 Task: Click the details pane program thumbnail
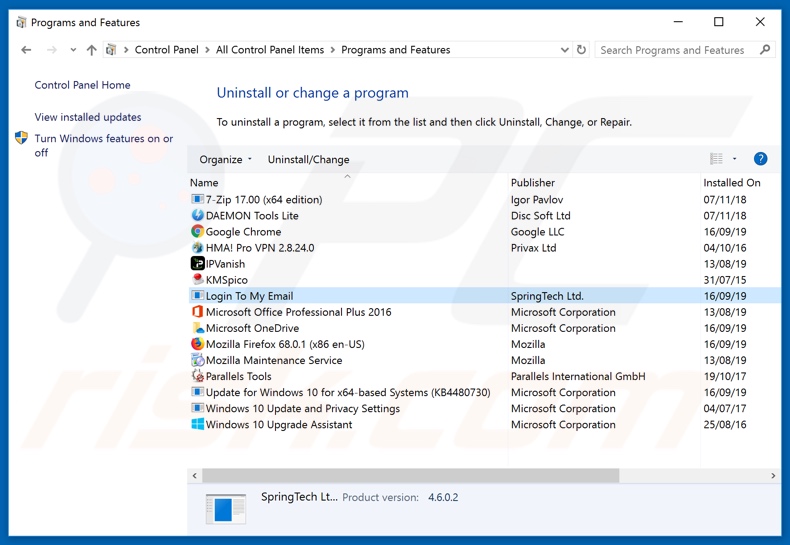point(226,509)
